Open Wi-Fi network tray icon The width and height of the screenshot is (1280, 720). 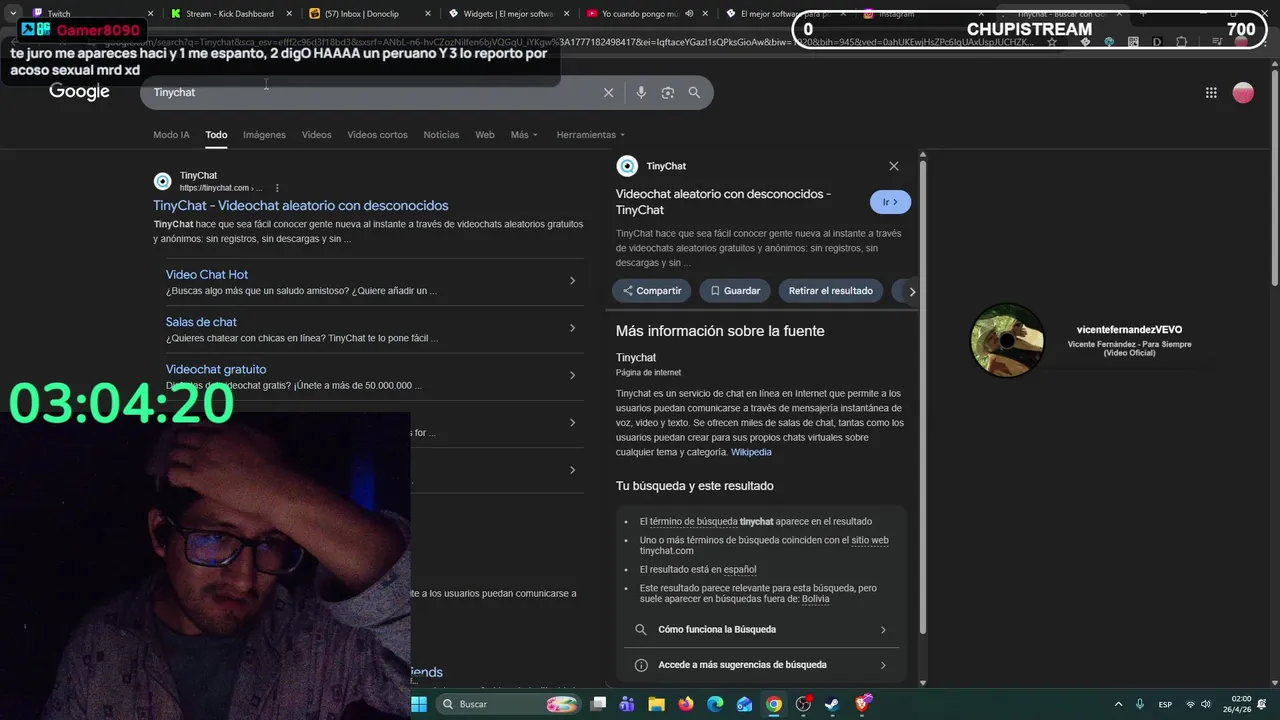point(1190,704)
